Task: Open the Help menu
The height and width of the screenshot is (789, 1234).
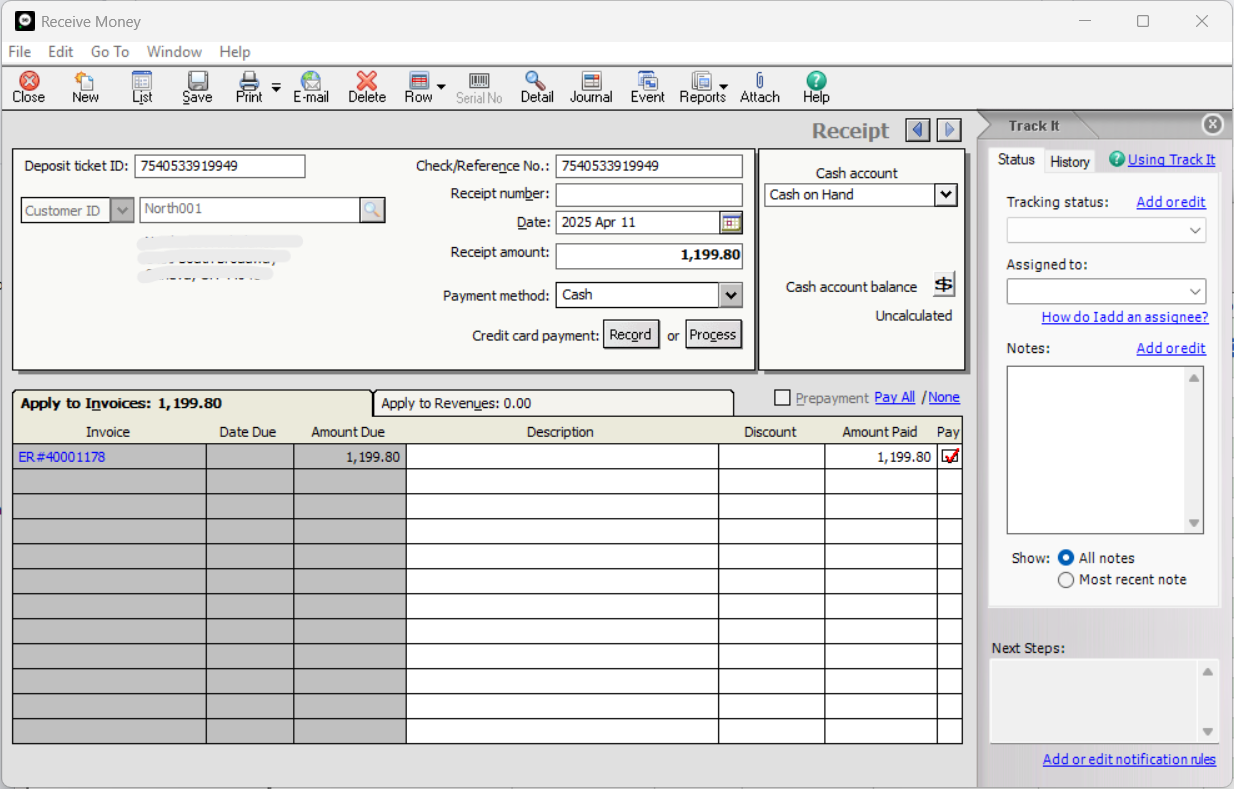Action: point(235,52)
